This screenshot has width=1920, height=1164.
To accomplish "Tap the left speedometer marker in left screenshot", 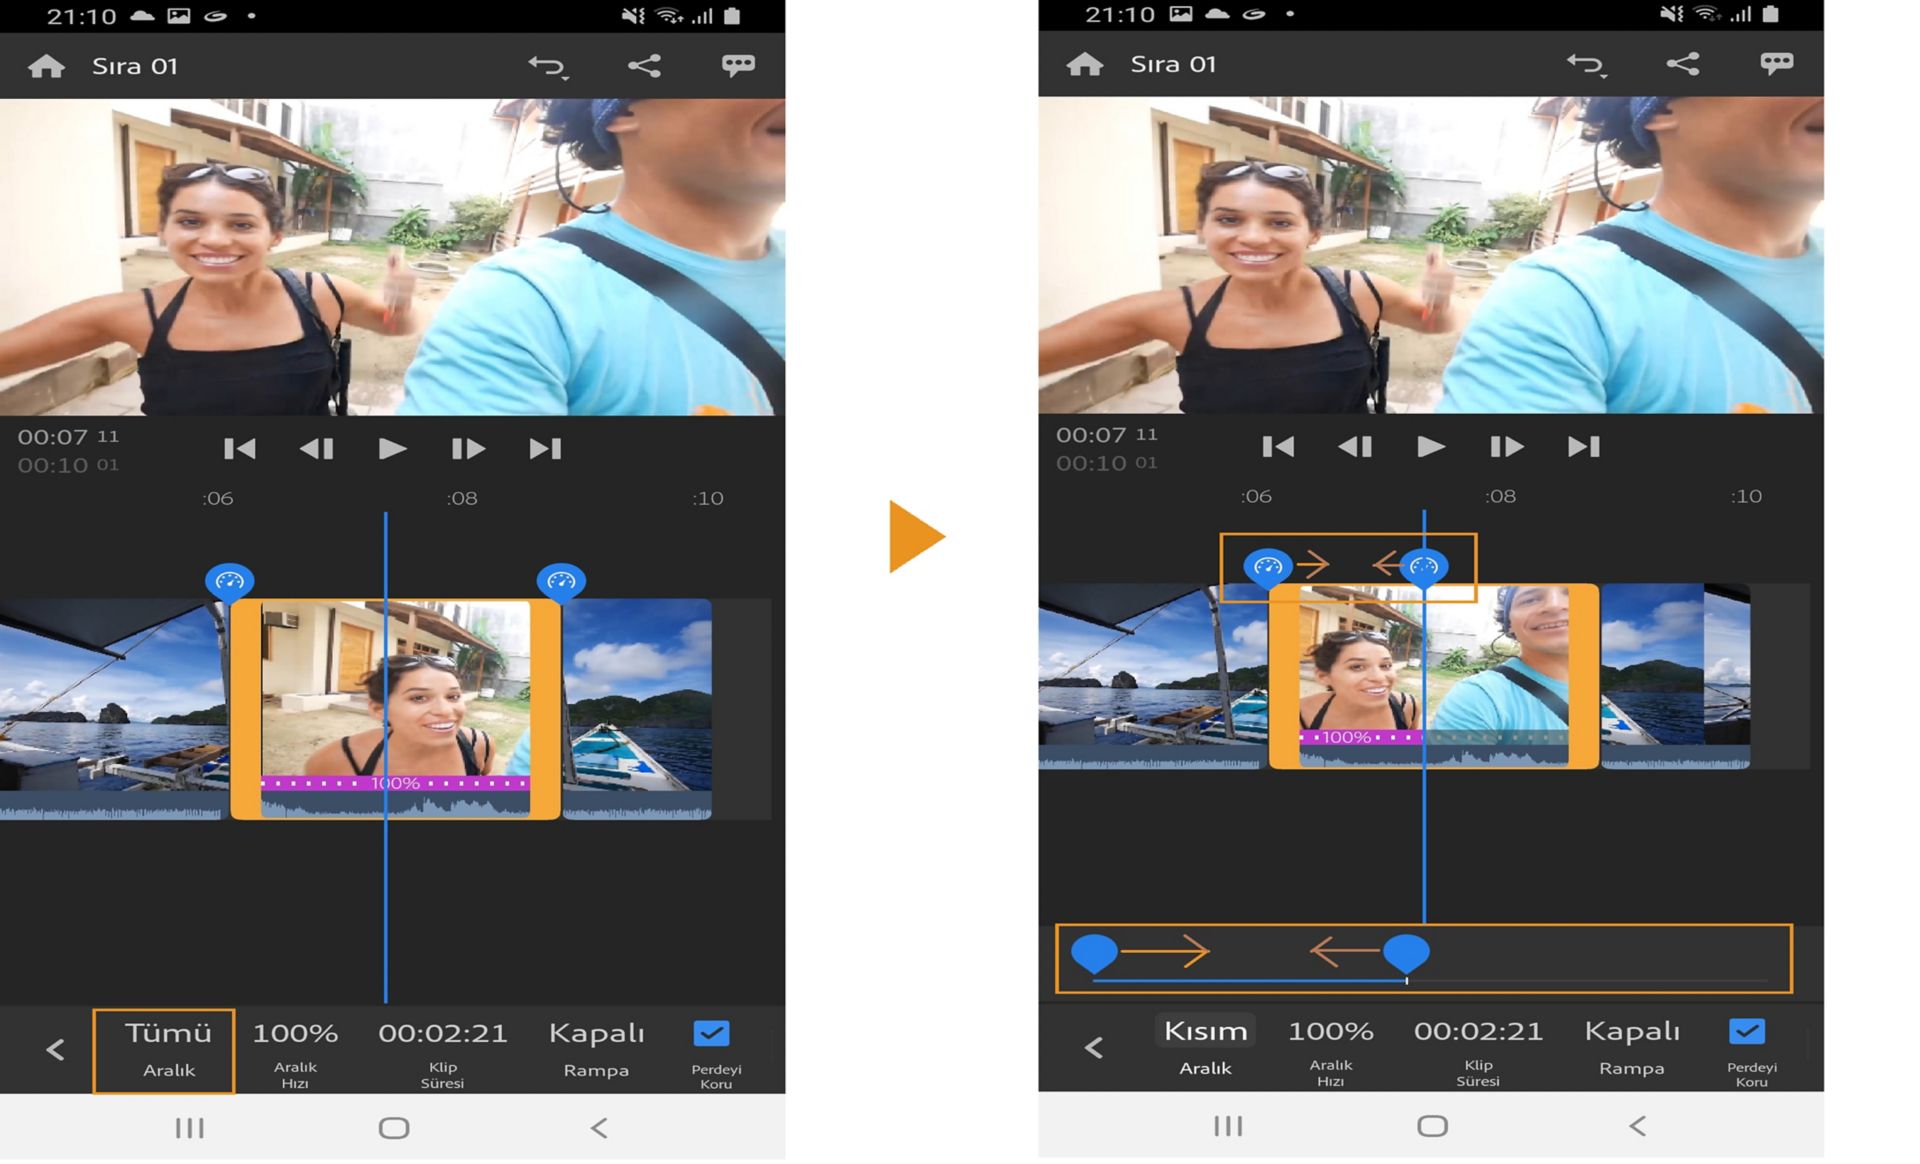I will point(230,581).
